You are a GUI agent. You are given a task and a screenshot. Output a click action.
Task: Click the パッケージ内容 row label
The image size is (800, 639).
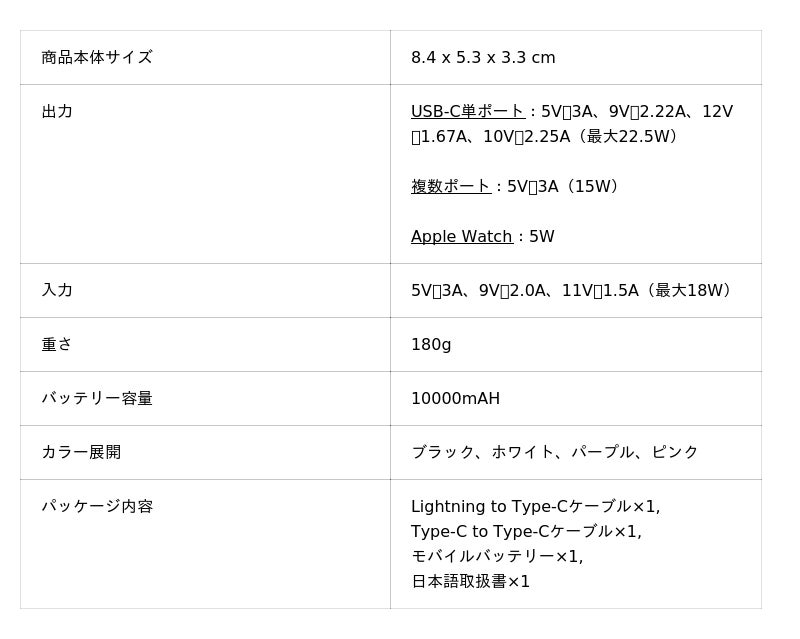click(x=97, y=506)
